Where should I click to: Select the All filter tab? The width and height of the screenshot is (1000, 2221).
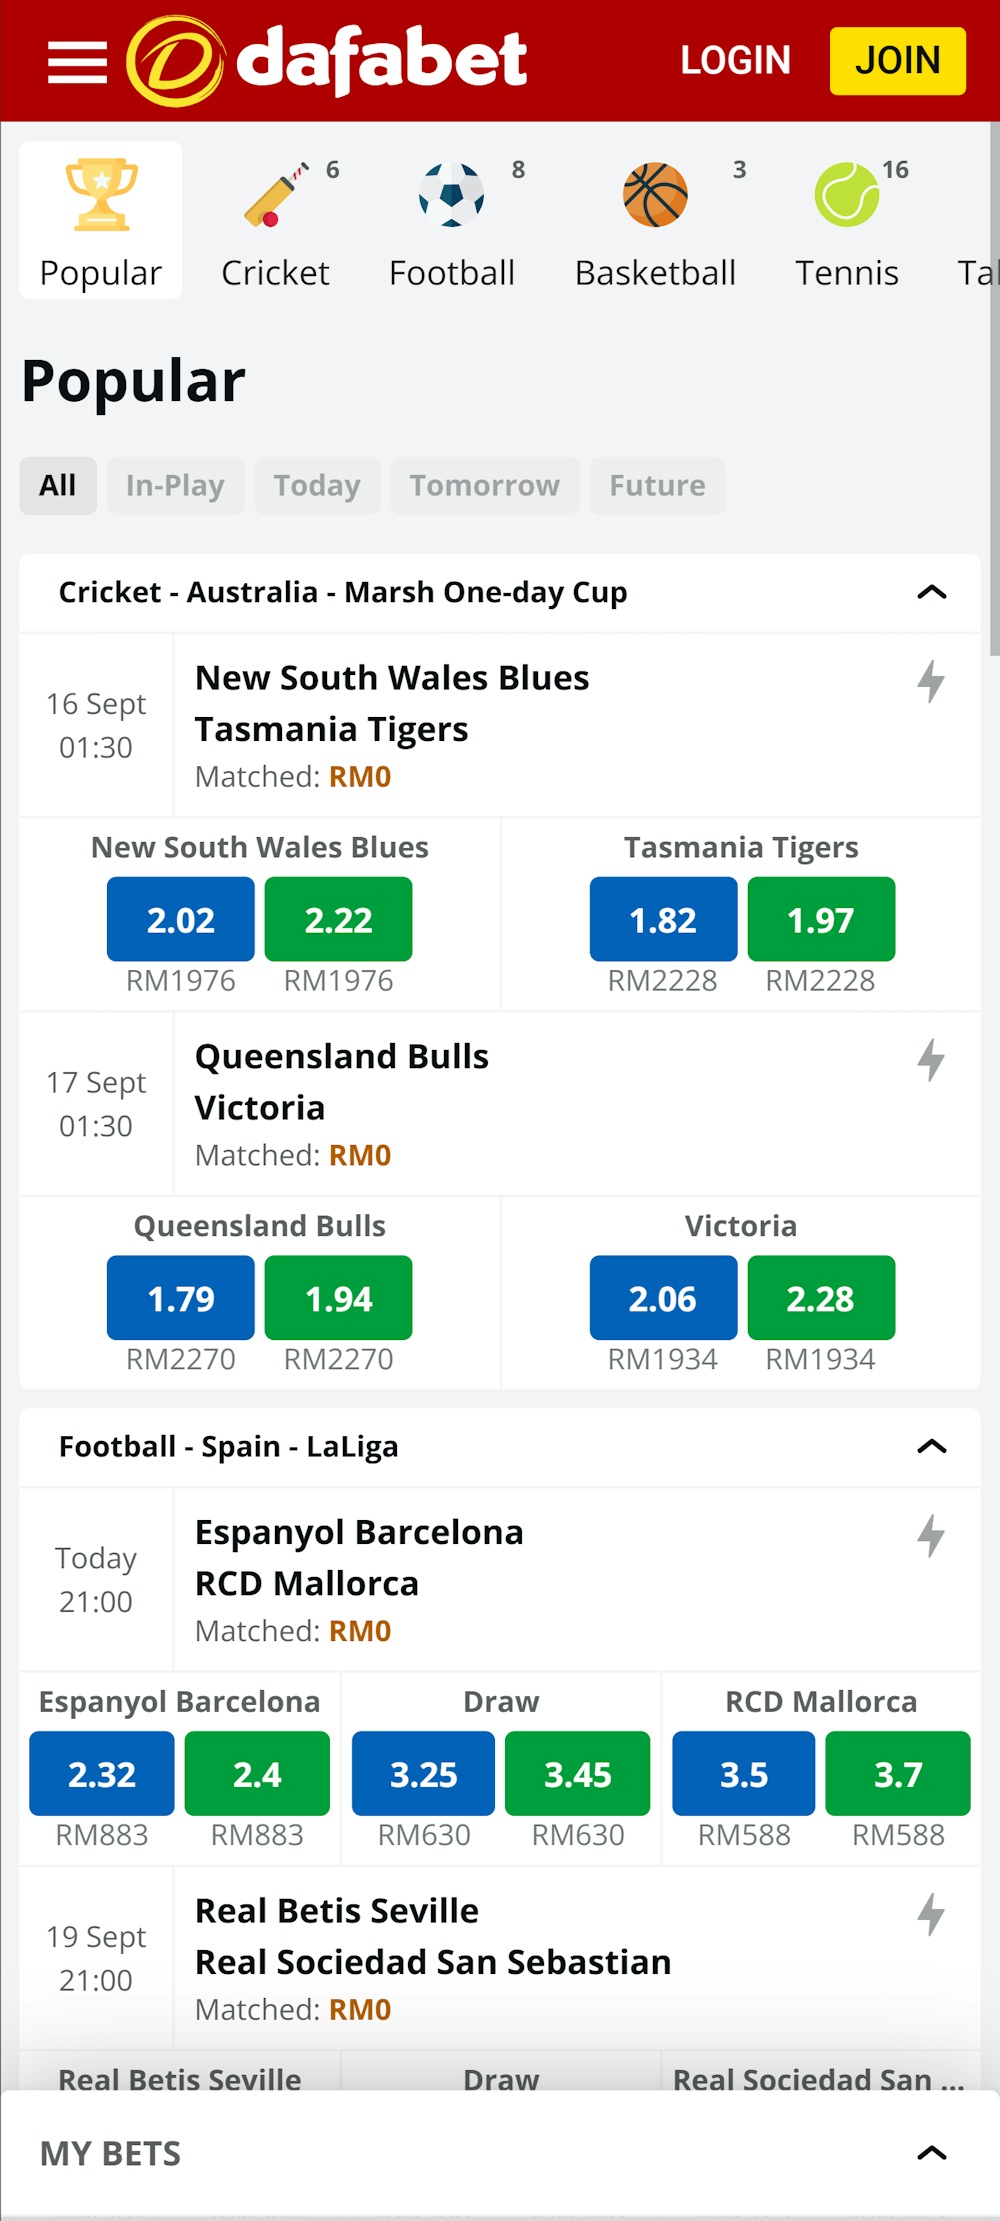(x=57, y=485)
